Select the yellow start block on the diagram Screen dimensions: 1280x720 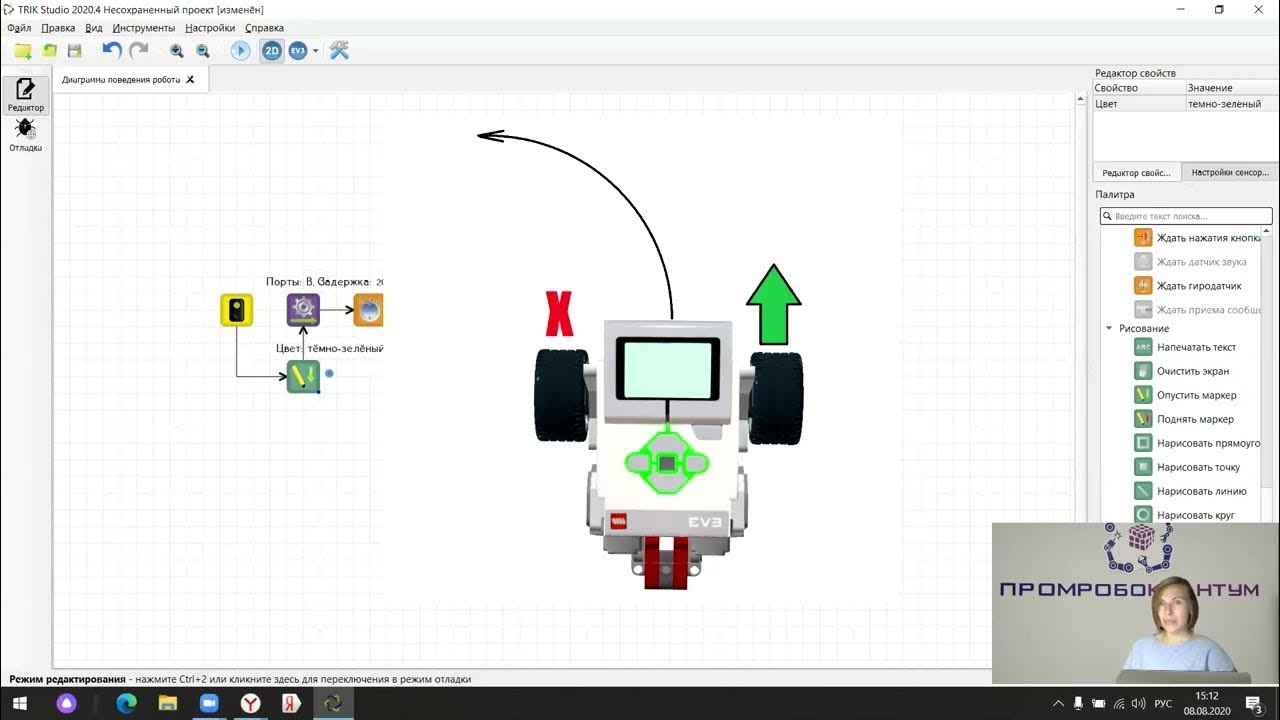(237, 310)
